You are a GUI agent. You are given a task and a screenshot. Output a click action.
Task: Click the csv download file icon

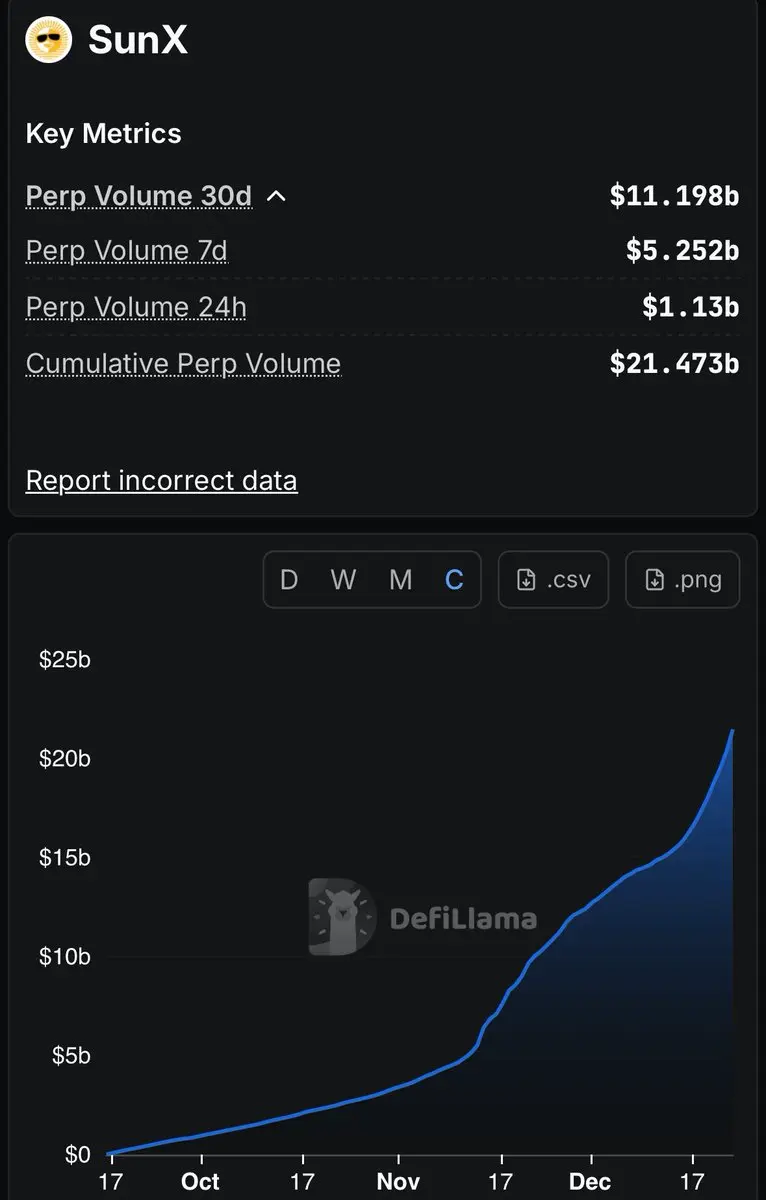(526, 580)
